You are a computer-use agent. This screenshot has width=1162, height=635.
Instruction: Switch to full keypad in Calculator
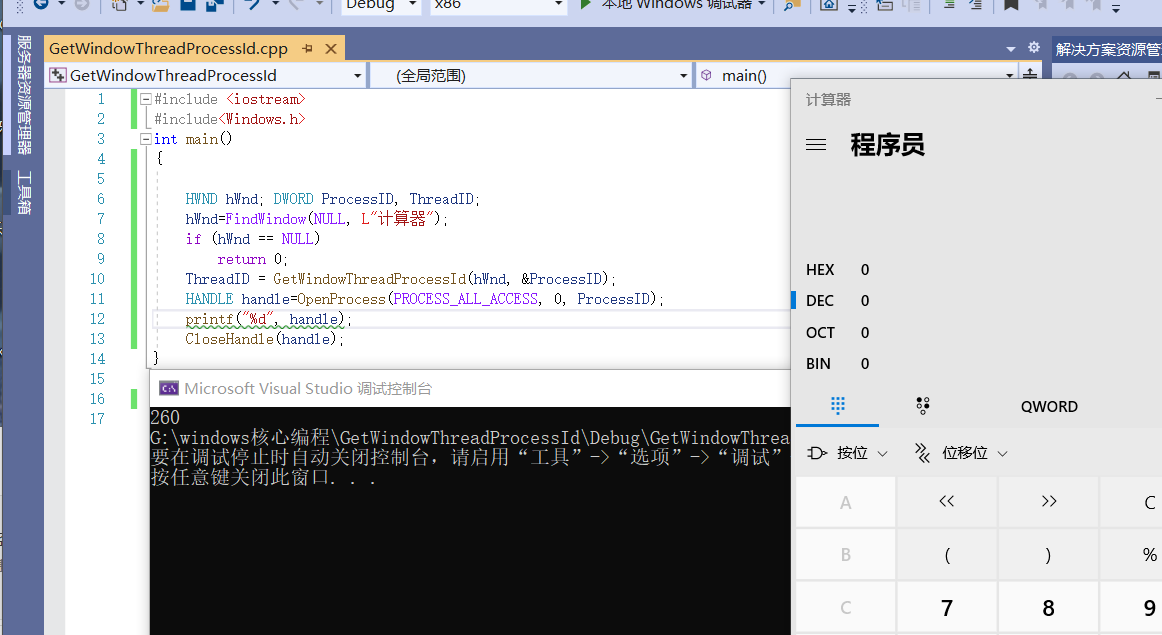click(837, 405)
